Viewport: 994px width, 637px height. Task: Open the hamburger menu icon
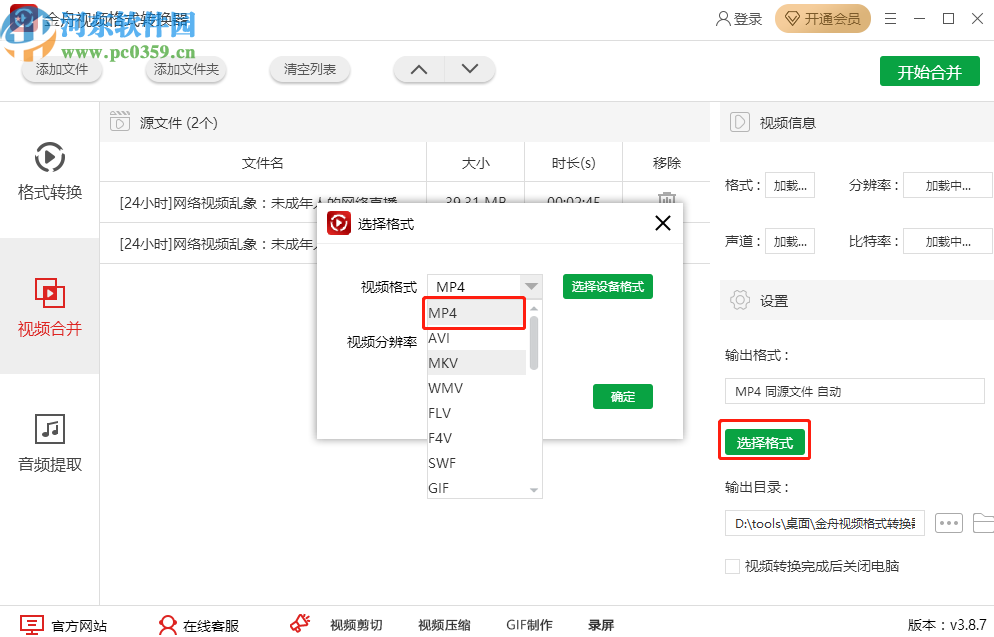pyautogui.click(x=891, y=19)
